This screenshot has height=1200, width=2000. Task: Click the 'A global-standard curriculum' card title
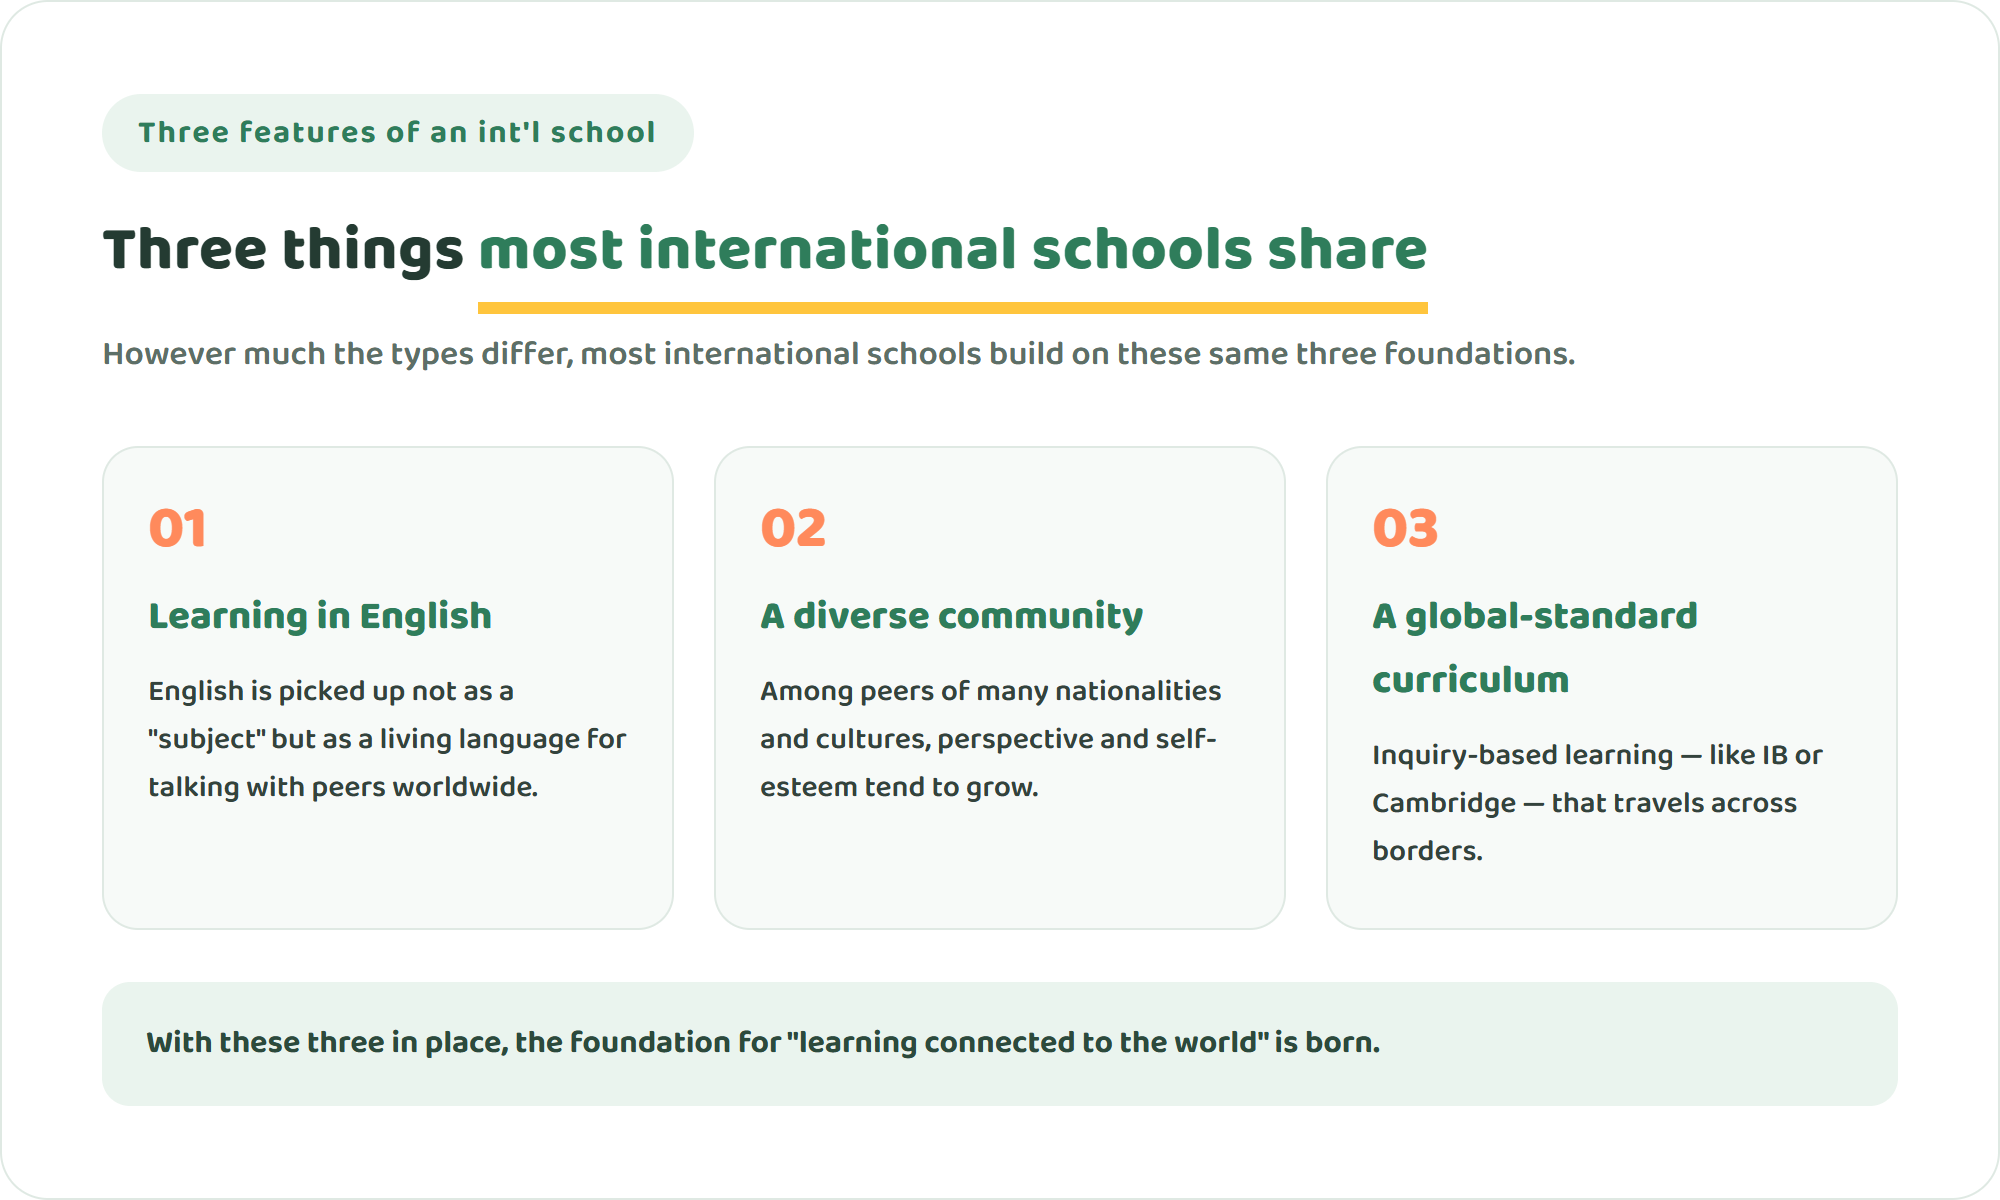pyautogui.click(x=1535, y=648)
